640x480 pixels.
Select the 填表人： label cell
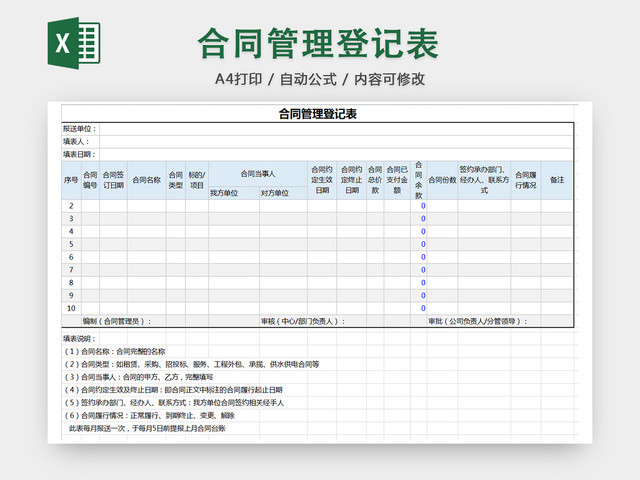point(80,142)
